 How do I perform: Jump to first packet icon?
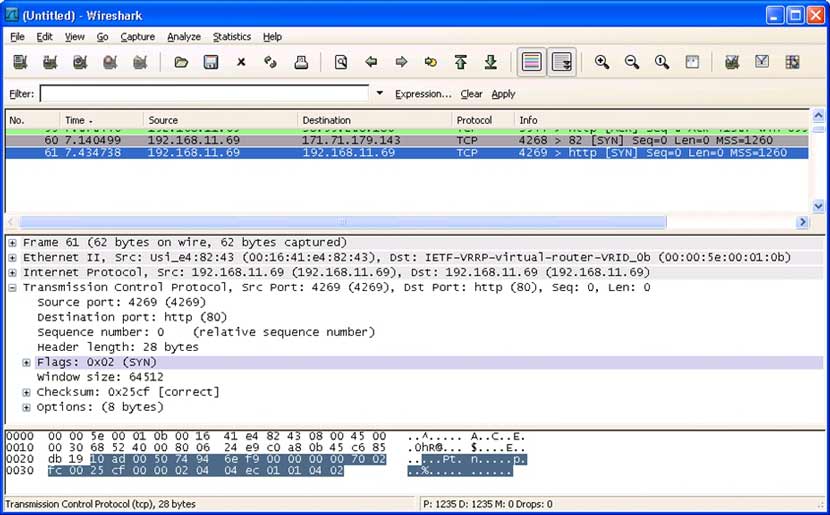point(461,62)
